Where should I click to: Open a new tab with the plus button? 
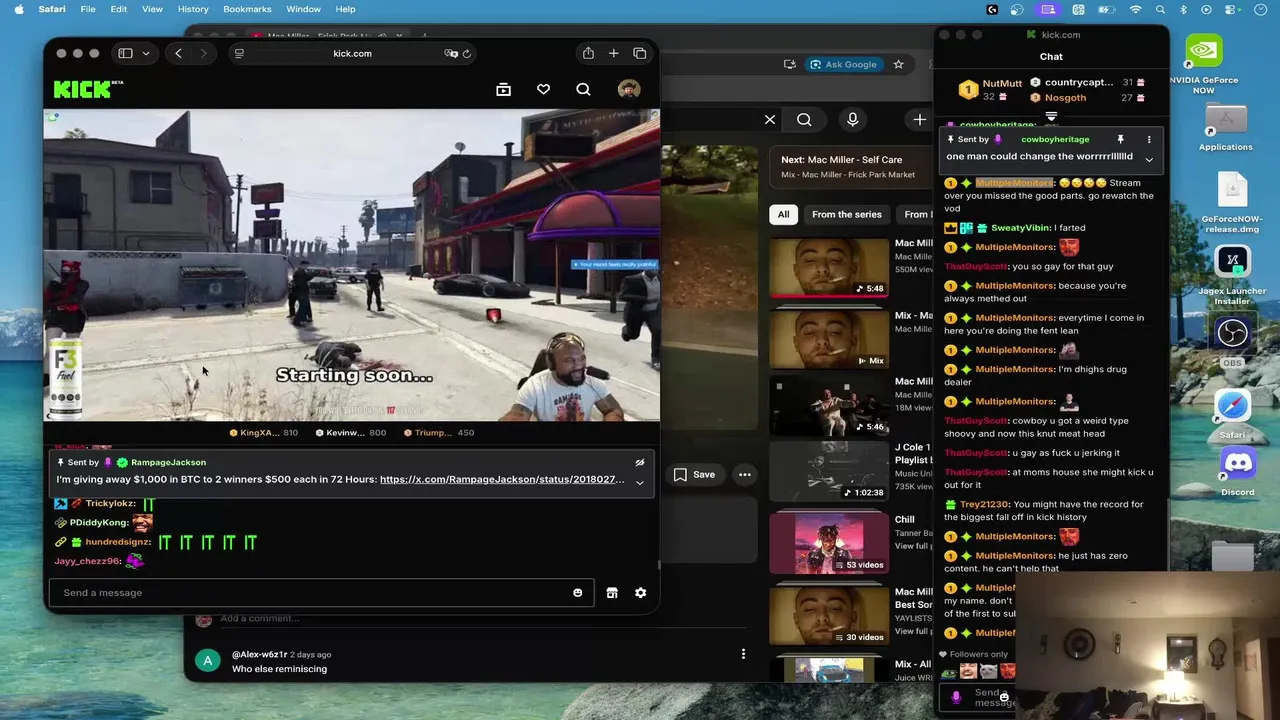tap(614, 53)
